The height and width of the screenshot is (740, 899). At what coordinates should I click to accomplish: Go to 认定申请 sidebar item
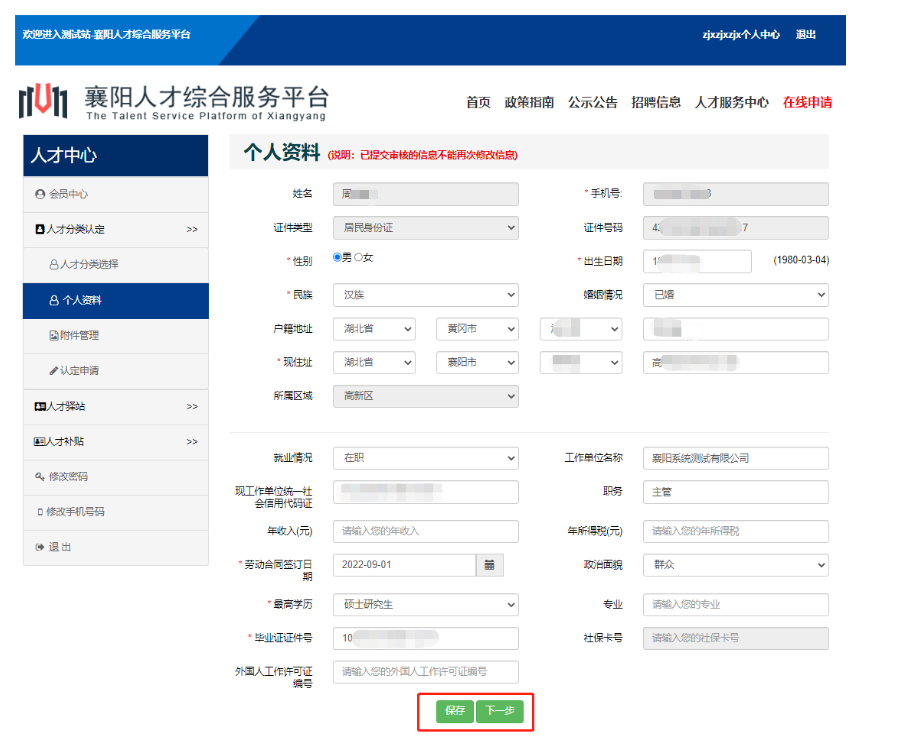pyautogui.click(x=80, y=371)
